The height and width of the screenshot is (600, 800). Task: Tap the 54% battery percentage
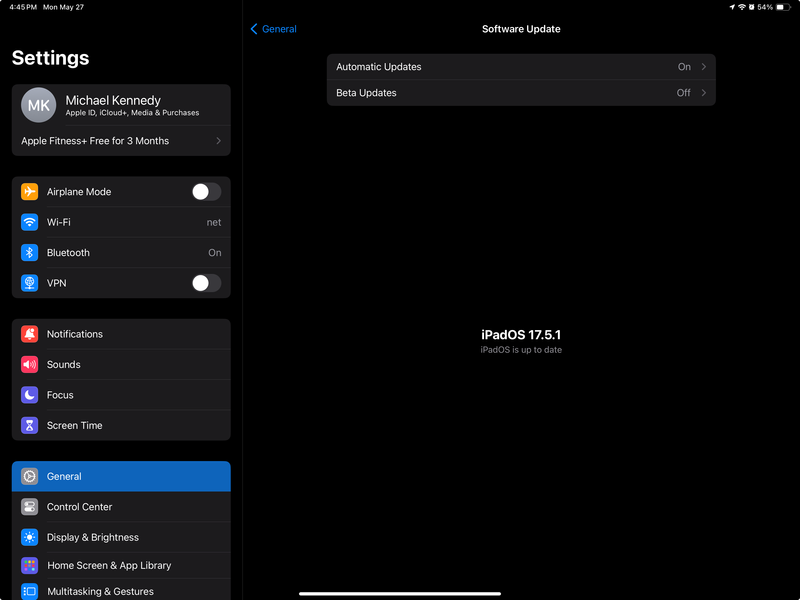765,7
